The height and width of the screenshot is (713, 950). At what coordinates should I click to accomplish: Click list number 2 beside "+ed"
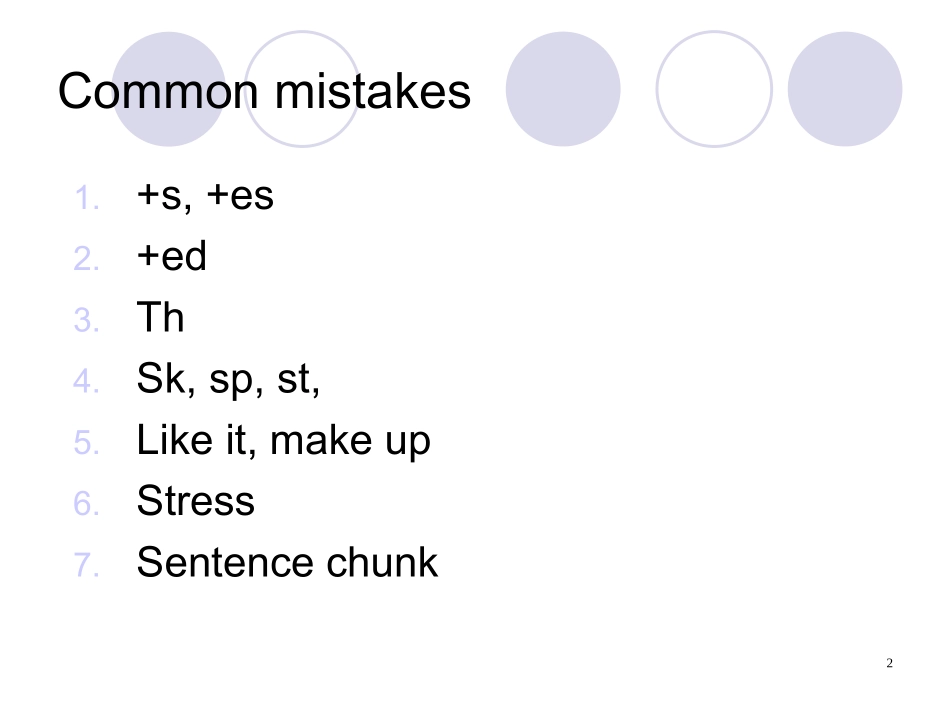tap(87, 259)
